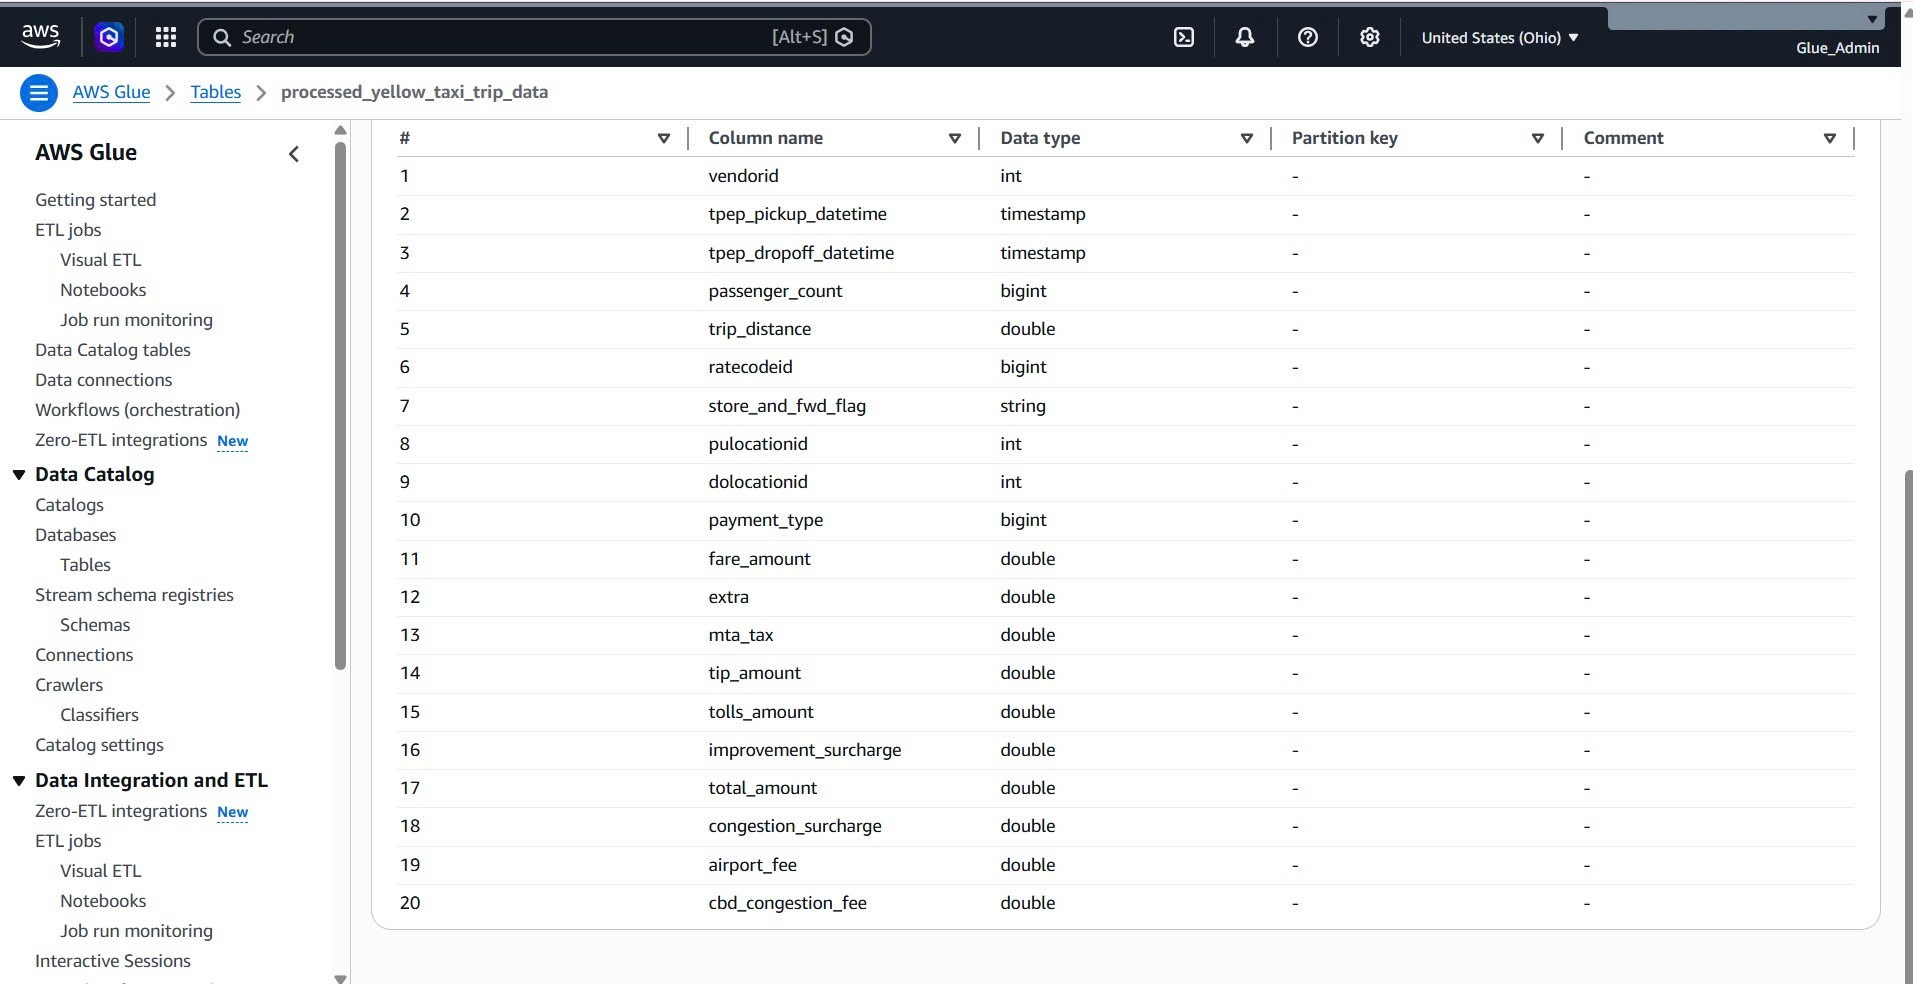Open Connections in sidebar
This screenshot has height=984, width=1913.
tap(84, 655)
